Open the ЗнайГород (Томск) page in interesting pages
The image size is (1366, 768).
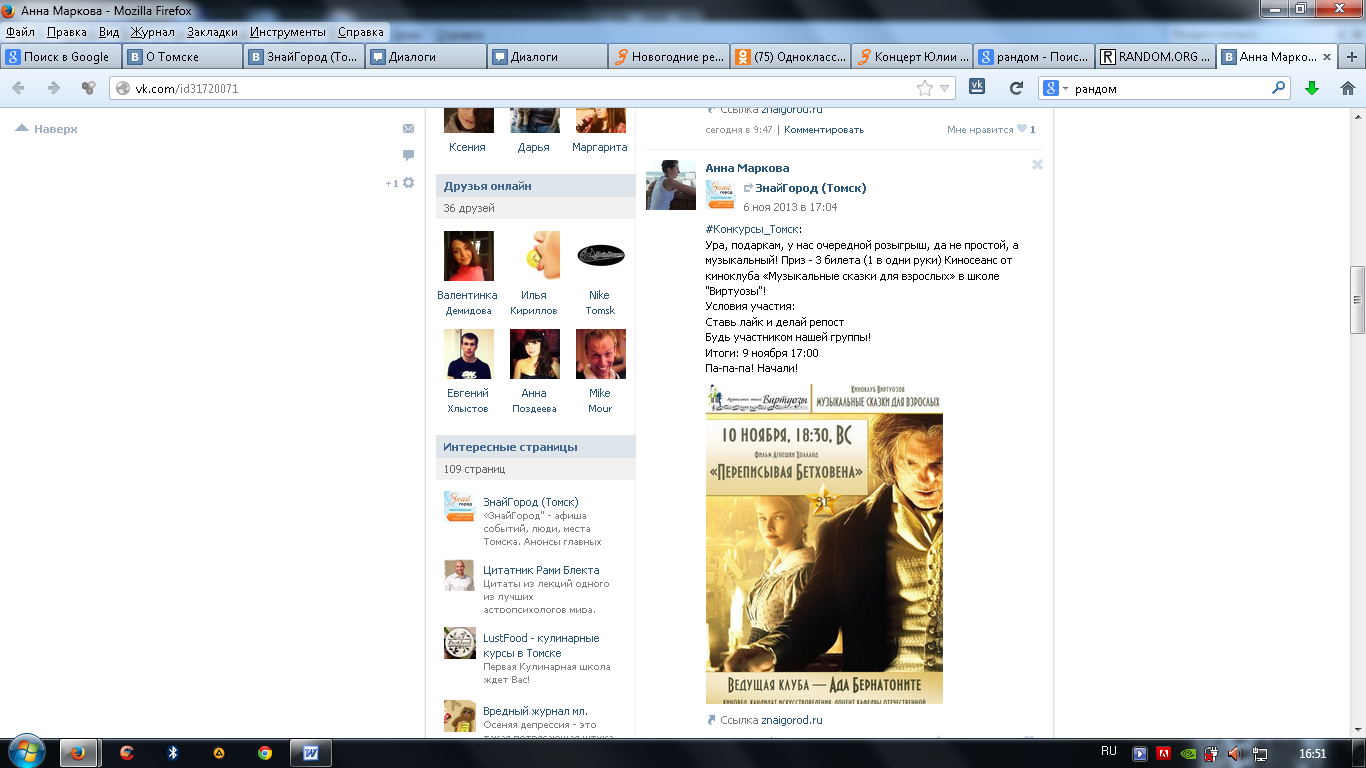pyautogui.click(x=530, y=502)
